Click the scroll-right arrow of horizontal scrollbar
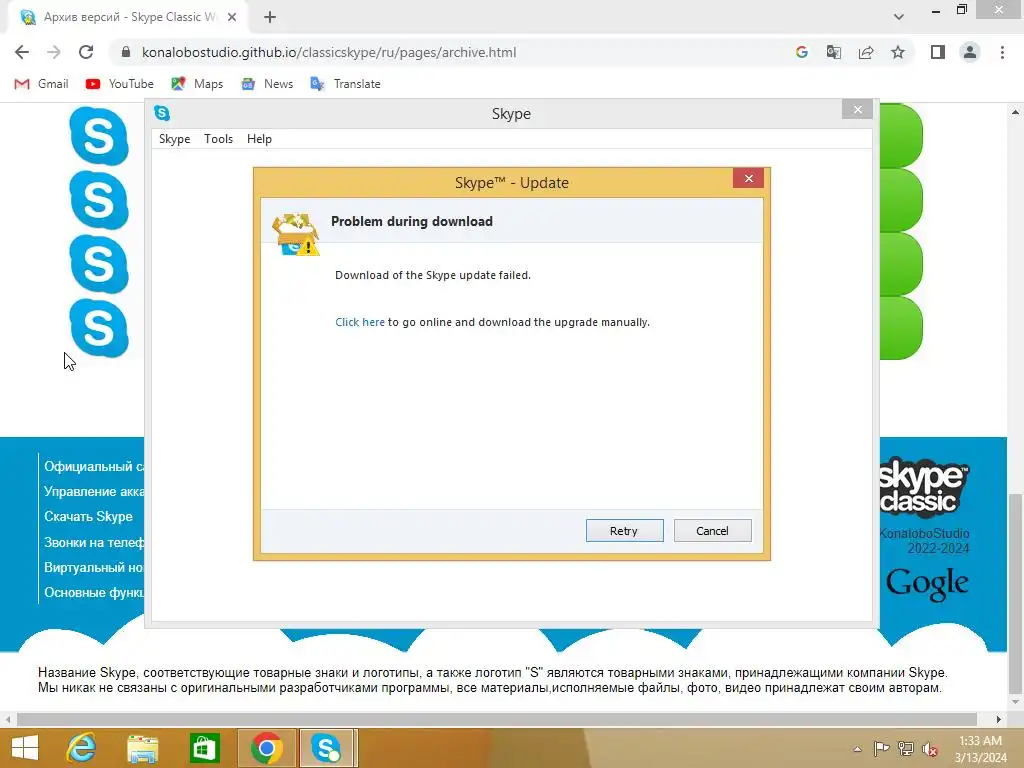The image size is (1024, 768). (999, 719)
